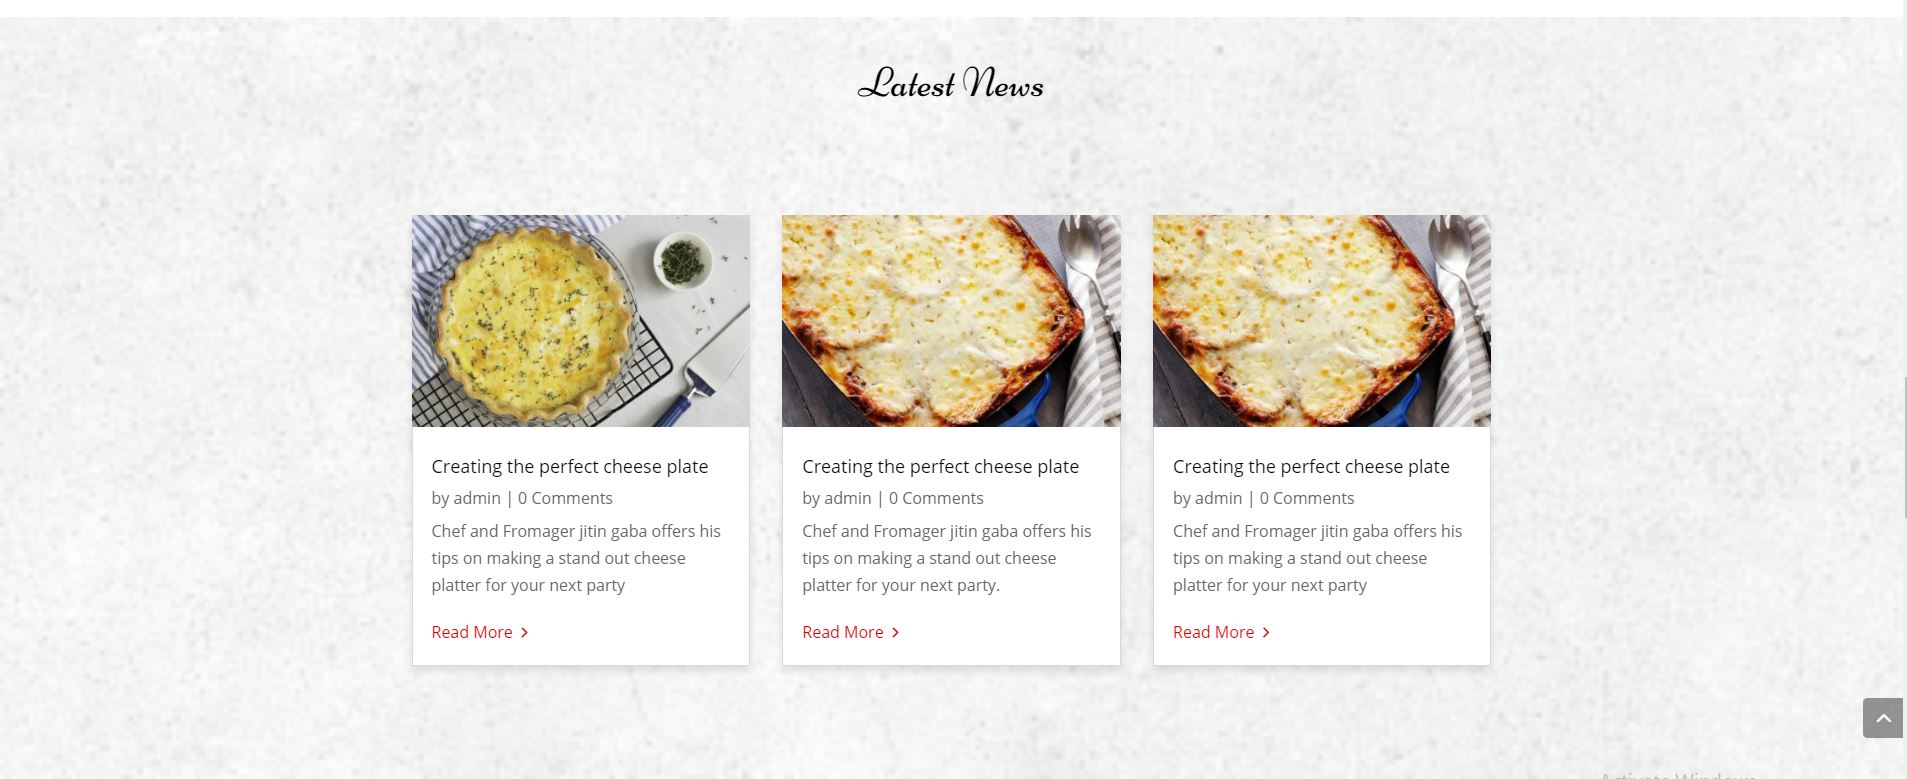This screenshot has width=1907, height=779.
Task: Click the "Read More" text in the first card
Action: tap(471, 632)
